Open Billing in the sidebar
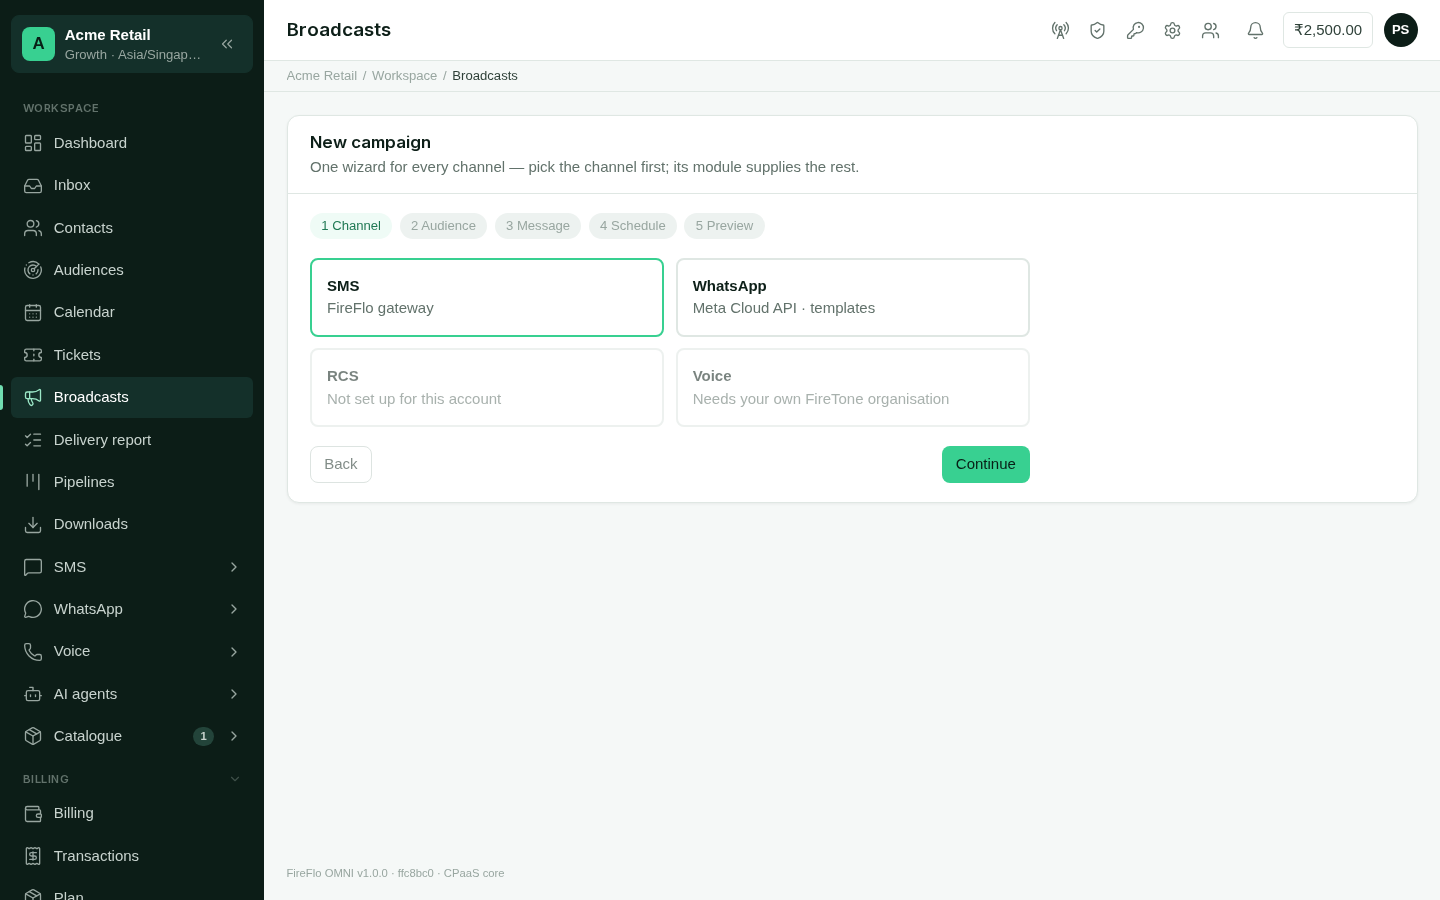Screen dimensions: 1440x900 coord(132,813)
